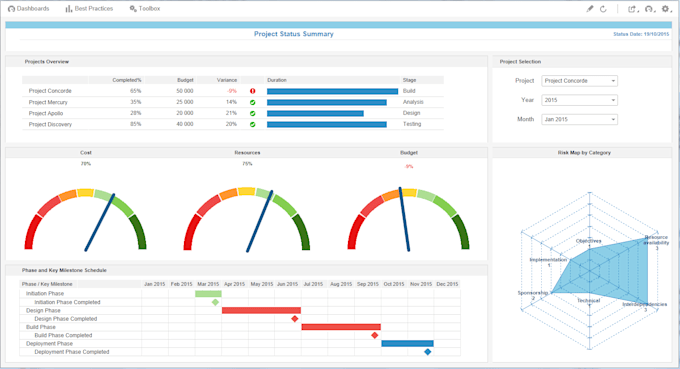The width and height of the screenshot is (680, 369).
Task: Click the Initiation Phase Completed diamond milestone
Action: click(216, 302)
